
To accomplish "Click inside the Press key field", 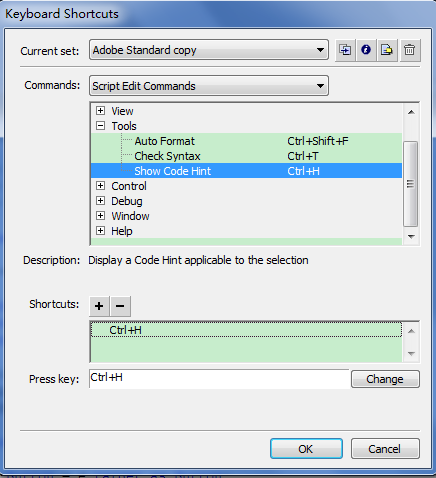I will coord(219,379).
